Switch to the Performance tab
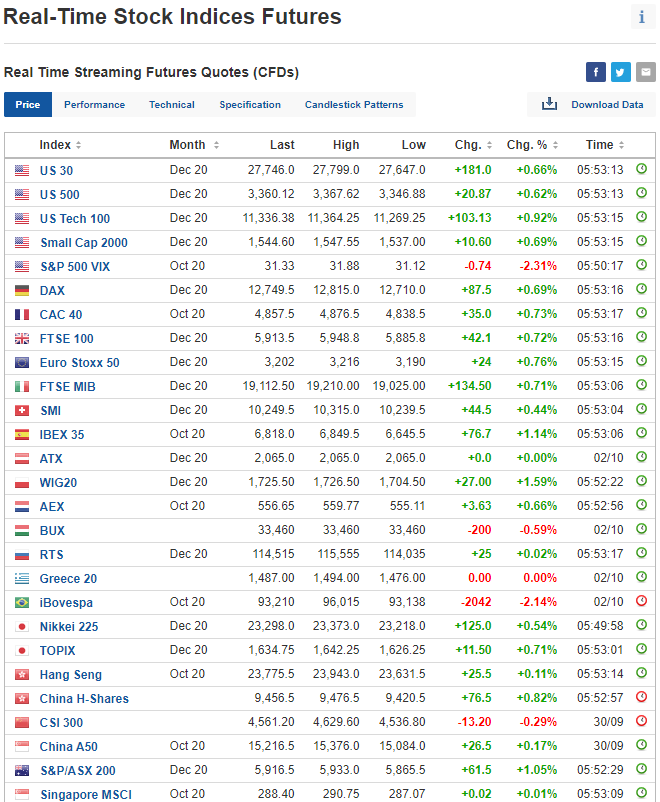The width and height of the screenshot is (660, 802). (x=94, y=105)
